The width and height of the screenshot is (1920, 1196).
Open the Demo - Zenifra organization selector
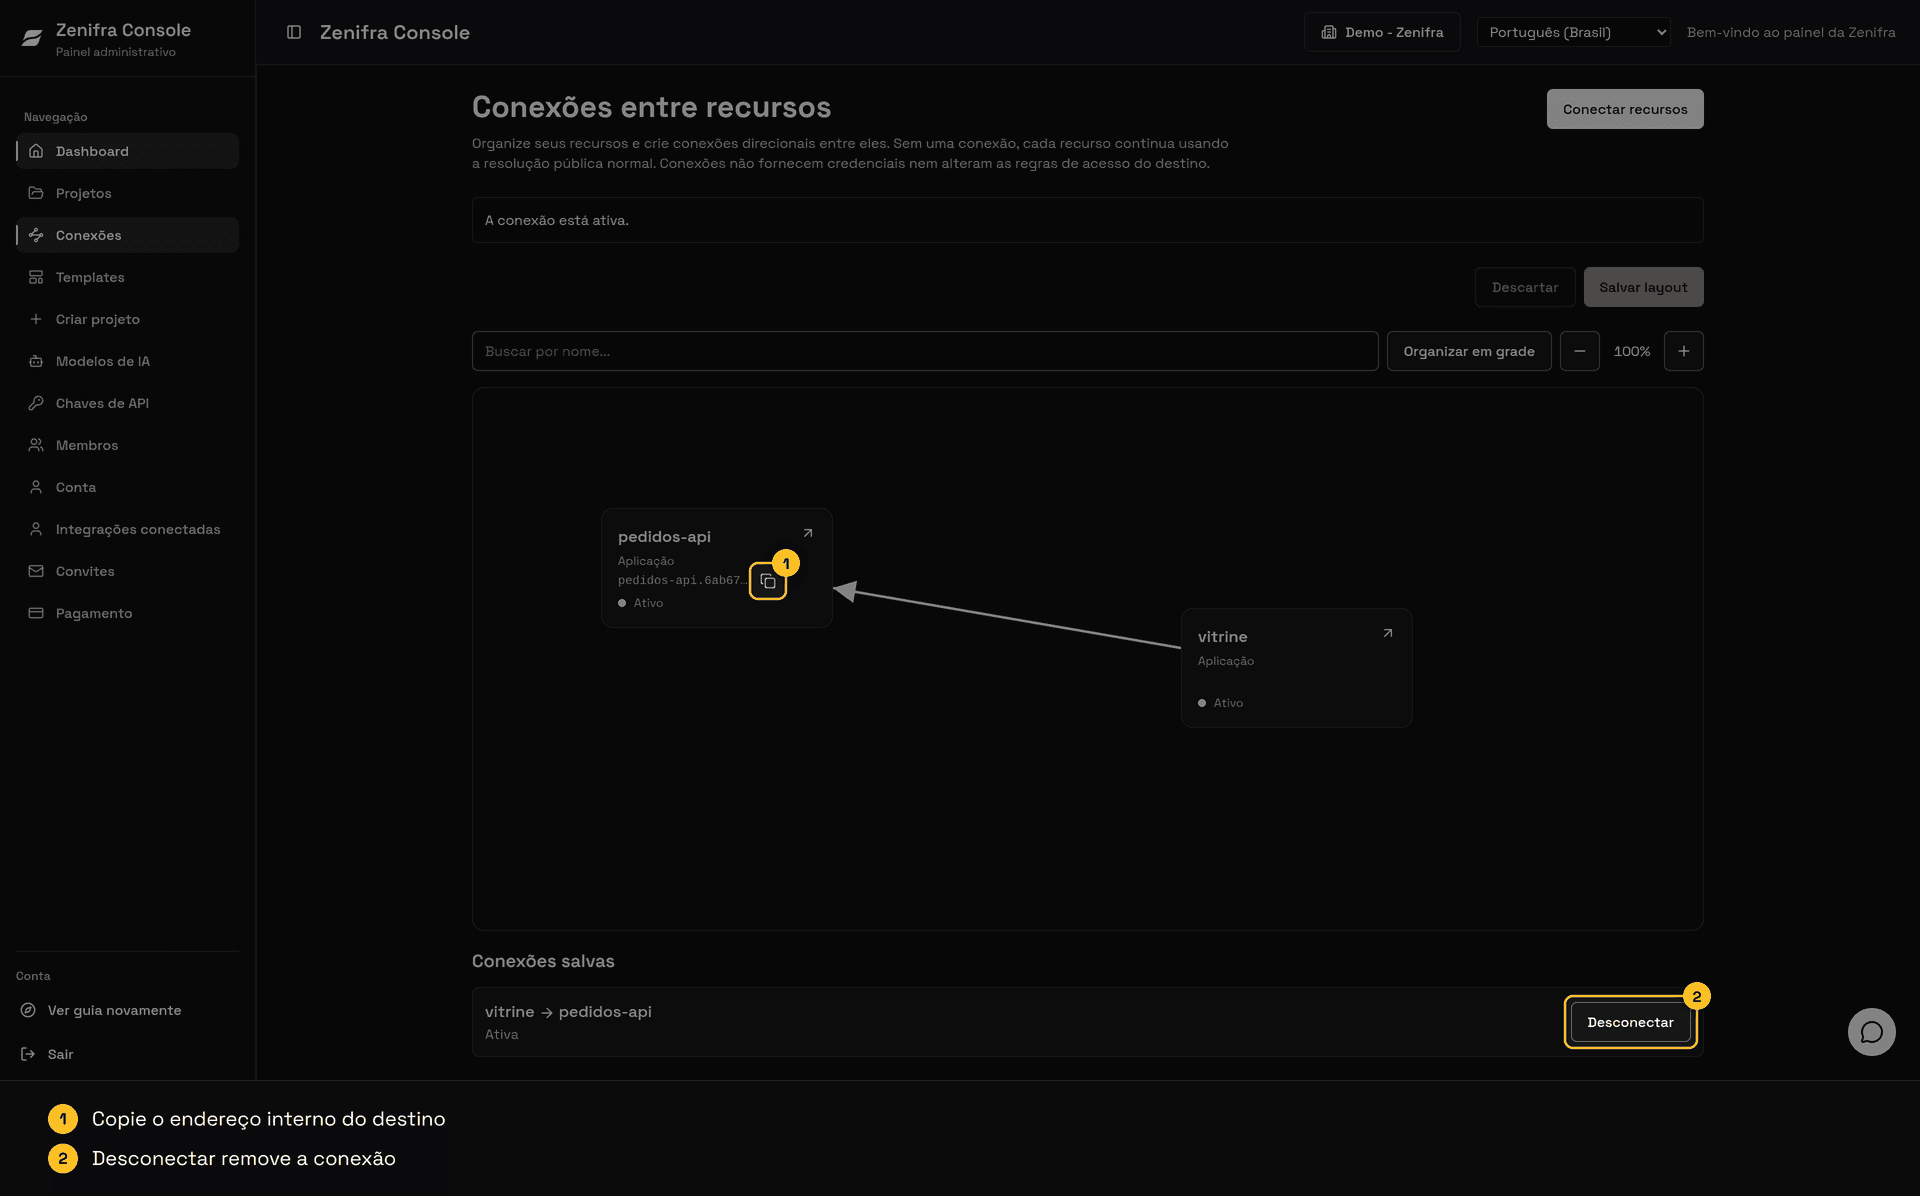(1382, 32)
